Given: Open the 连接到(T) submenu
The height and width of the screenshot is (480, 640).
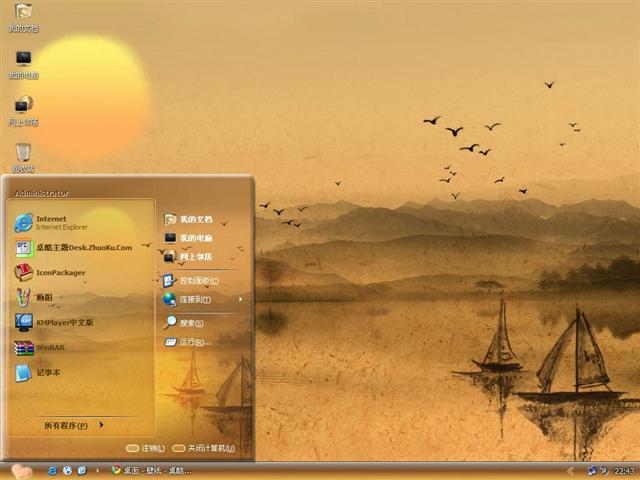Looking at the screenshot, I should (x=203, y=300).
